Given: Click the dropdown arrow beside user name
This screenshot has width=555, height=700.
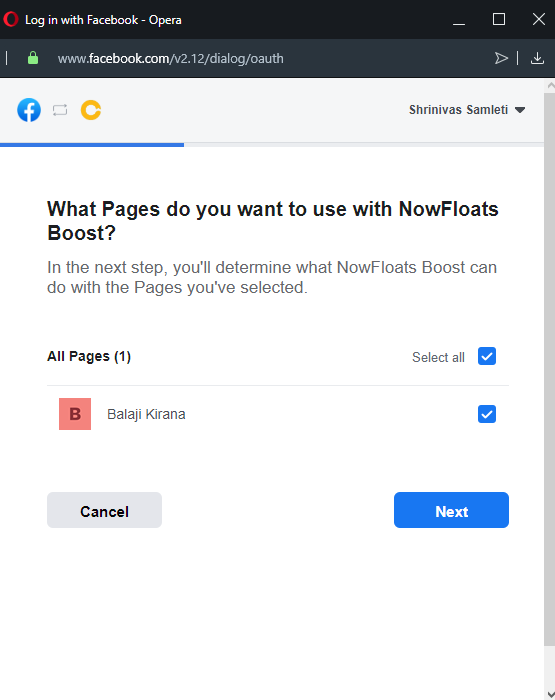Looking at the screenshot, I should pyautogui.click(x=520, y=110).
